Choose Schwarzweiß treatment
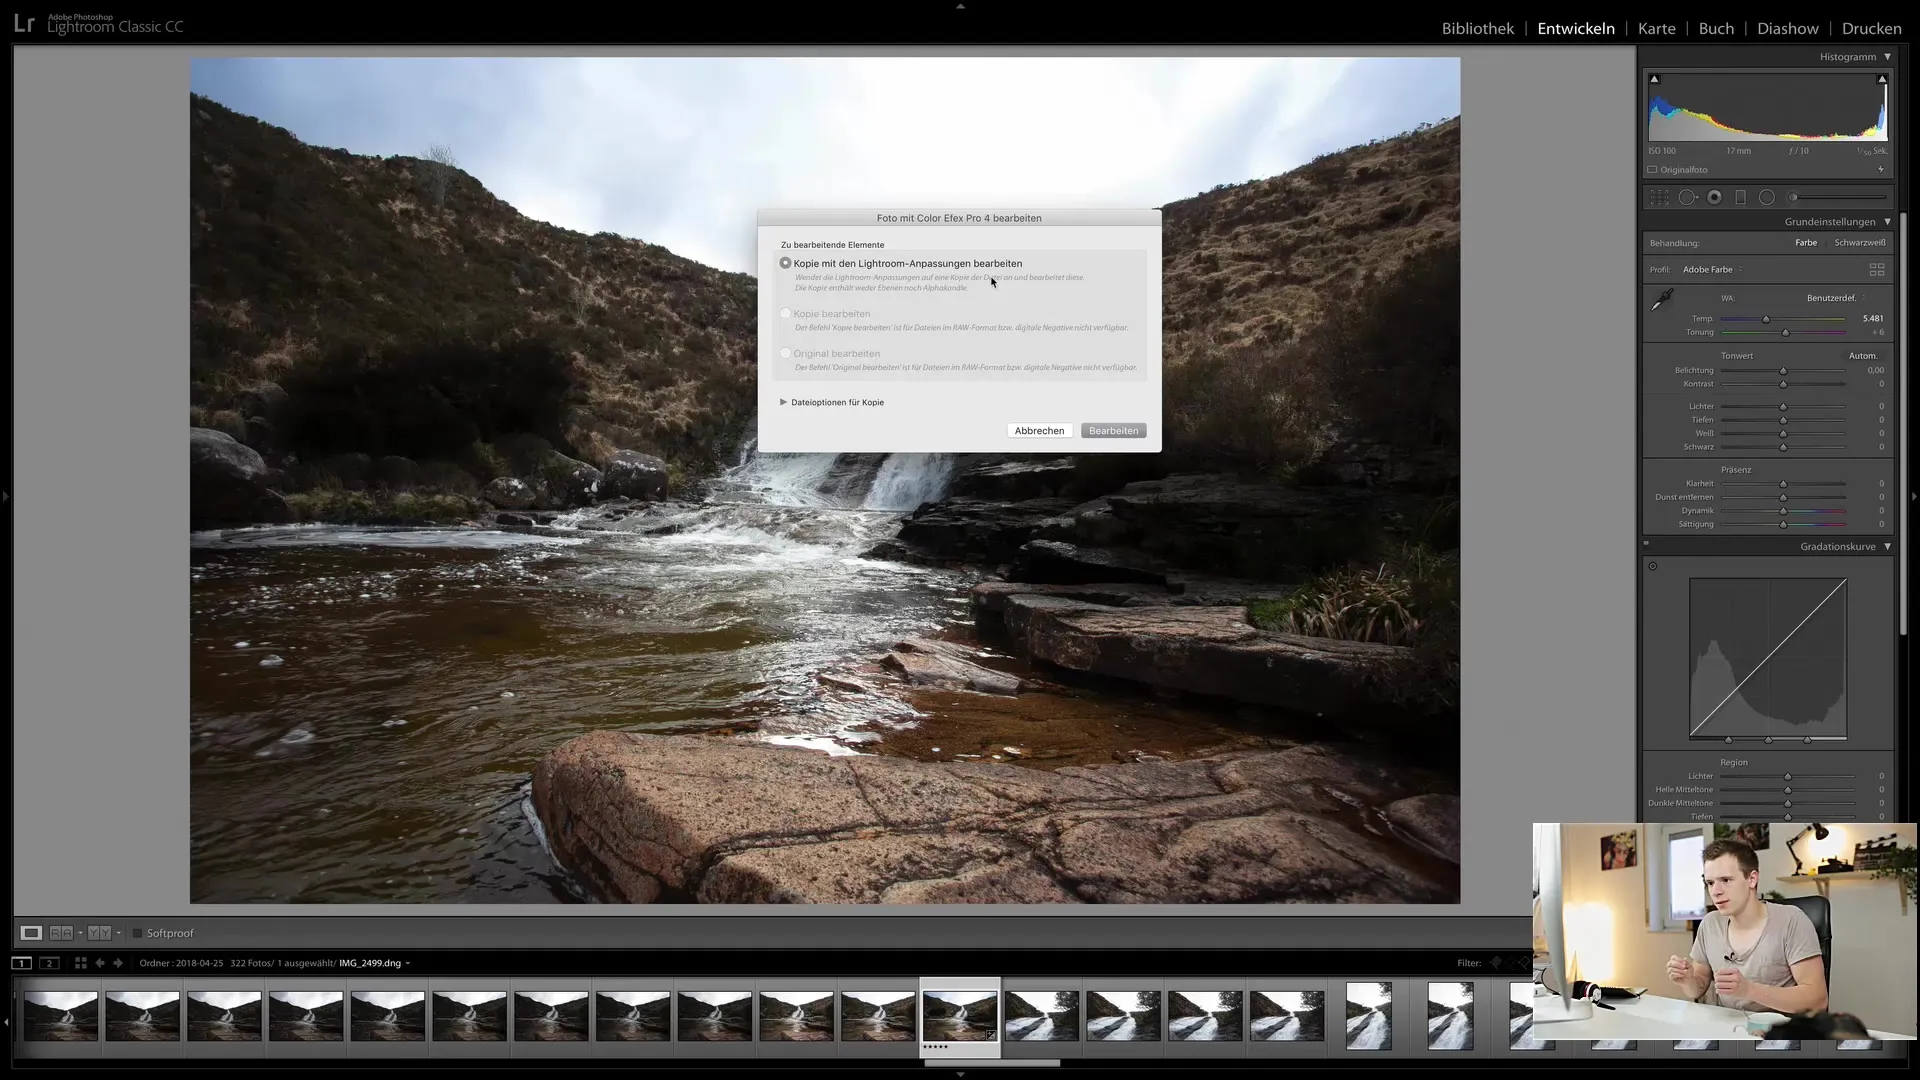 (1860, 243)
